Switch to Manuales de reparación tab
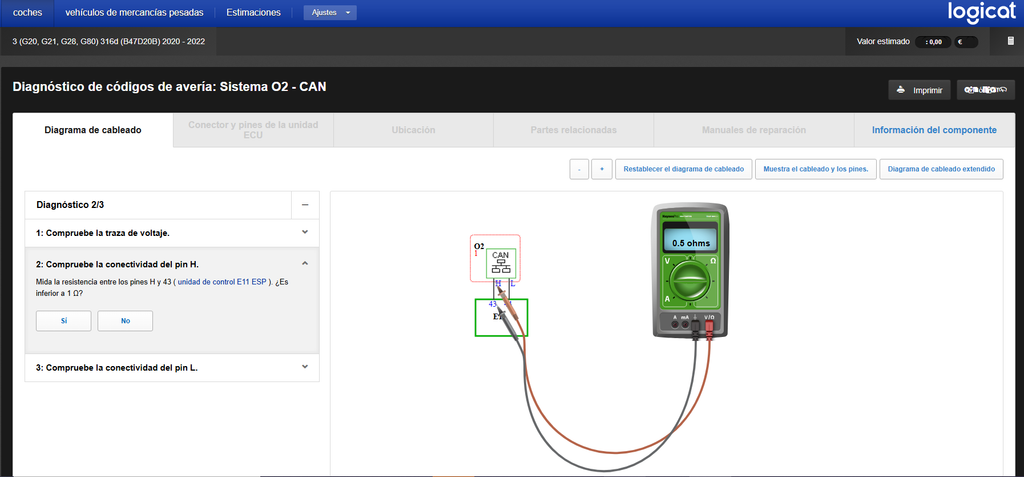 (x=754, y=130)
